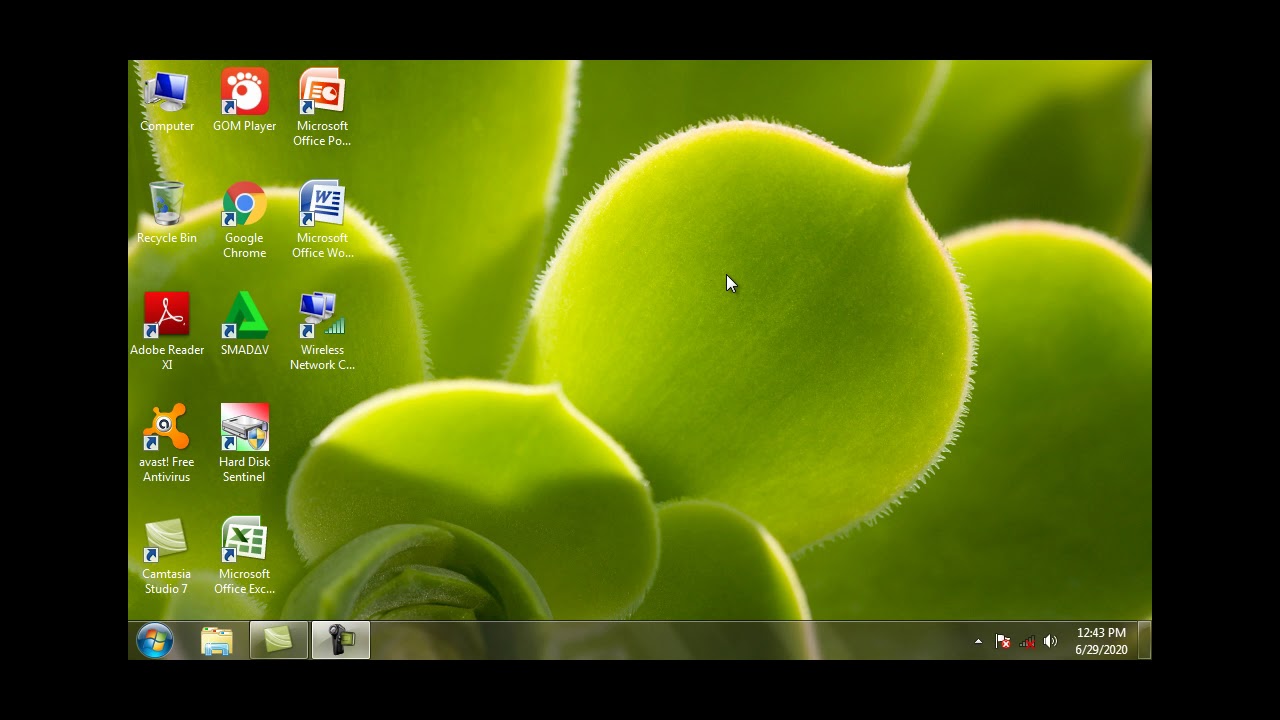Image resolution: width=1280 pixels, height=720 pixels.
Task: Select the Camtasia Studio 7 shortcut
Action: [x=166, y=556]
